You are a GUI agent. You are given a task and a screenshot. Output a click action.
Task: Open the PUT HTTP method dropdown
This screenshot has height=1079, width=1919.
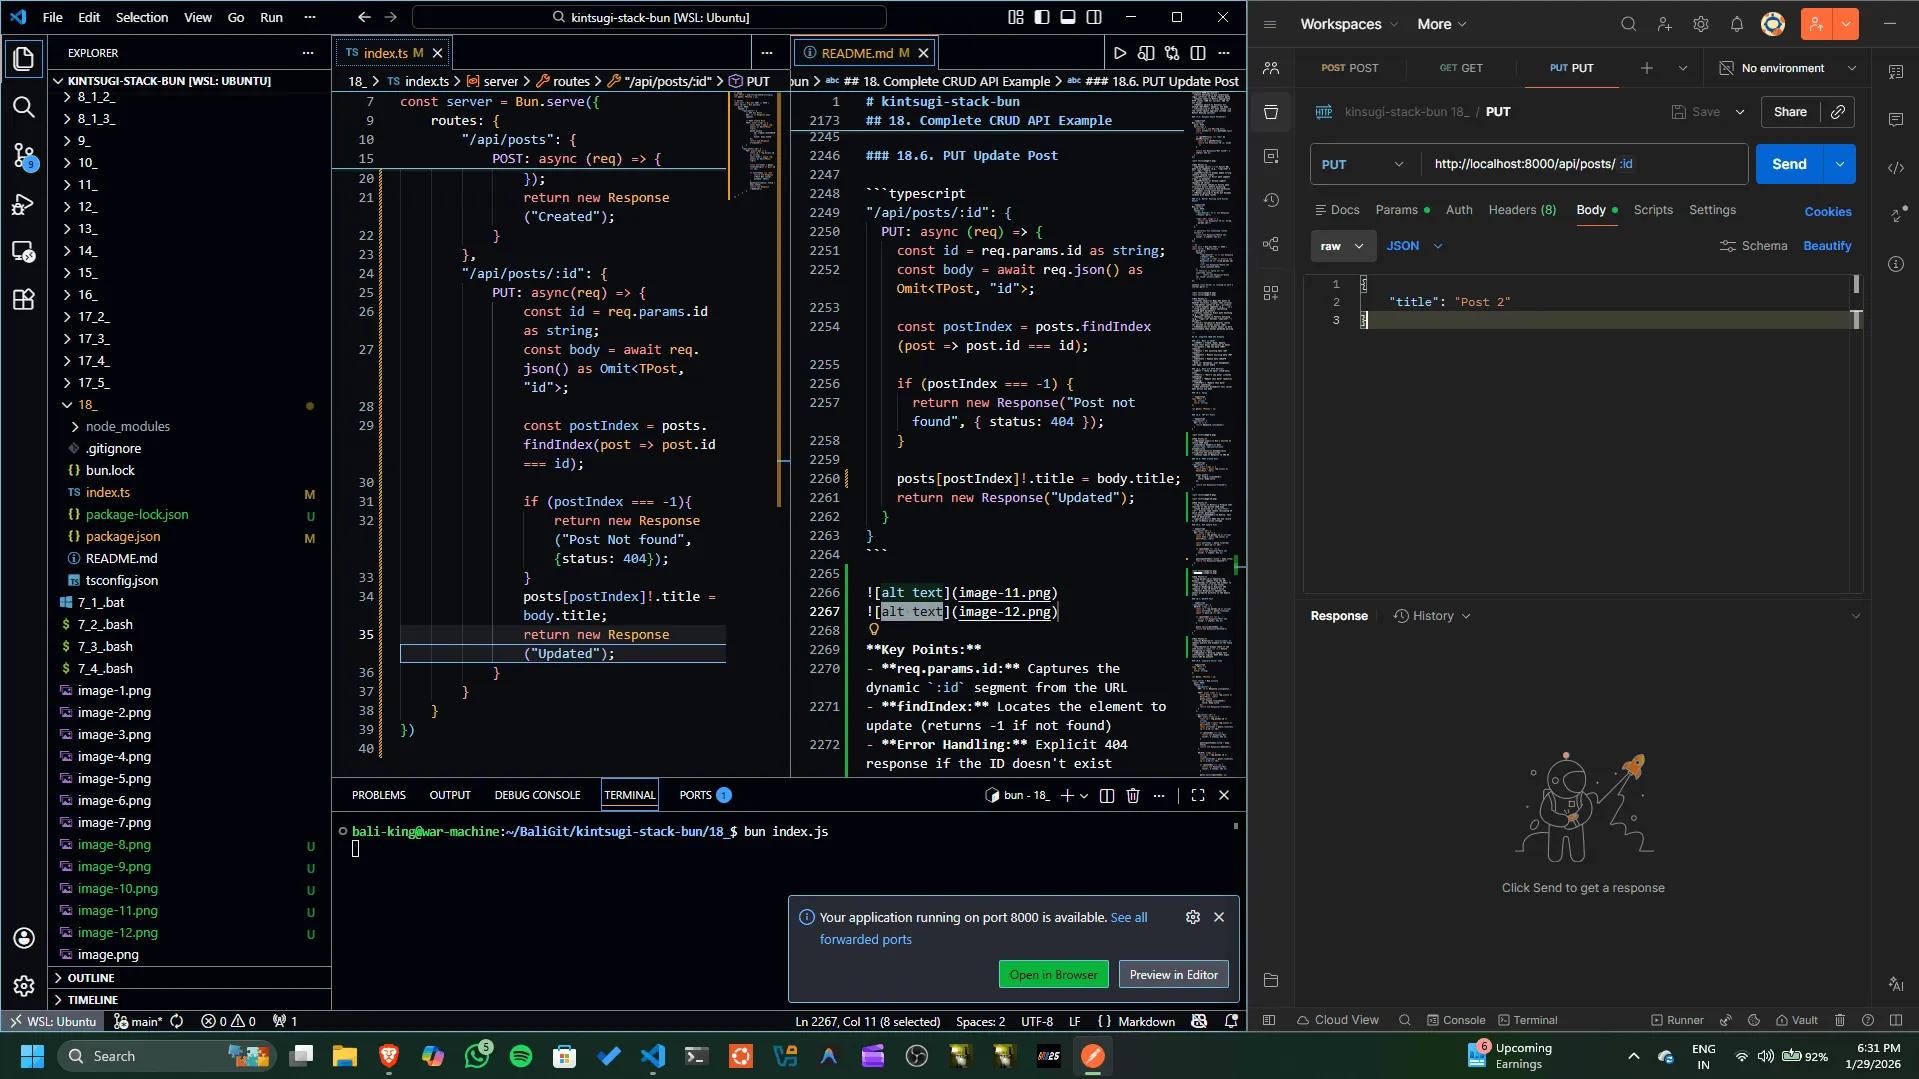[1364, 164]
